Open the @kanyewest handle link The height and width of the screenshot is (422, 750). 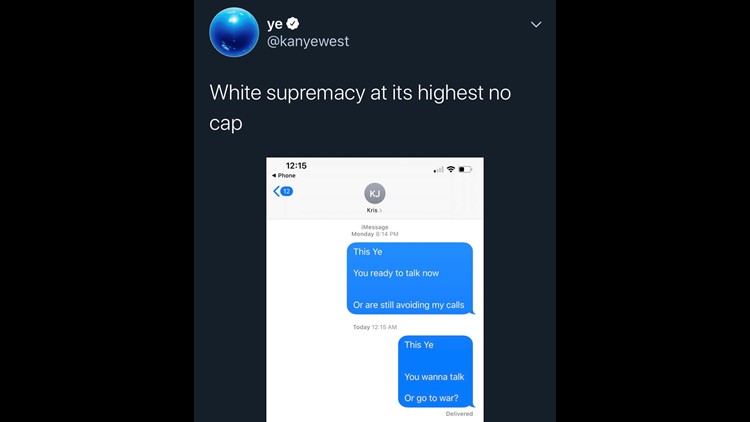[308, 42]
